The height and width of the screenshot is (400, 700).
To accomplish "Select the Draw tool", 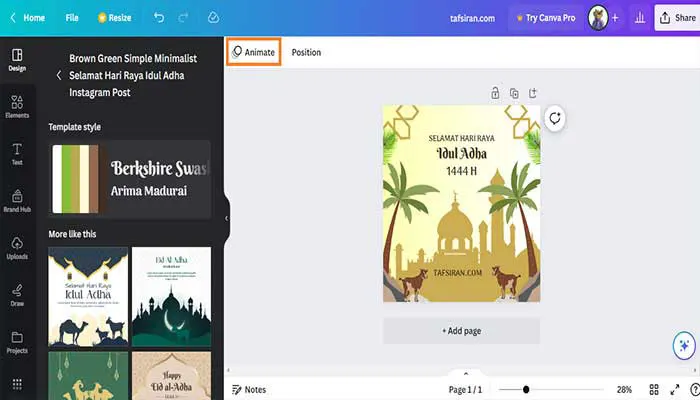I will [x=17, y=295].
